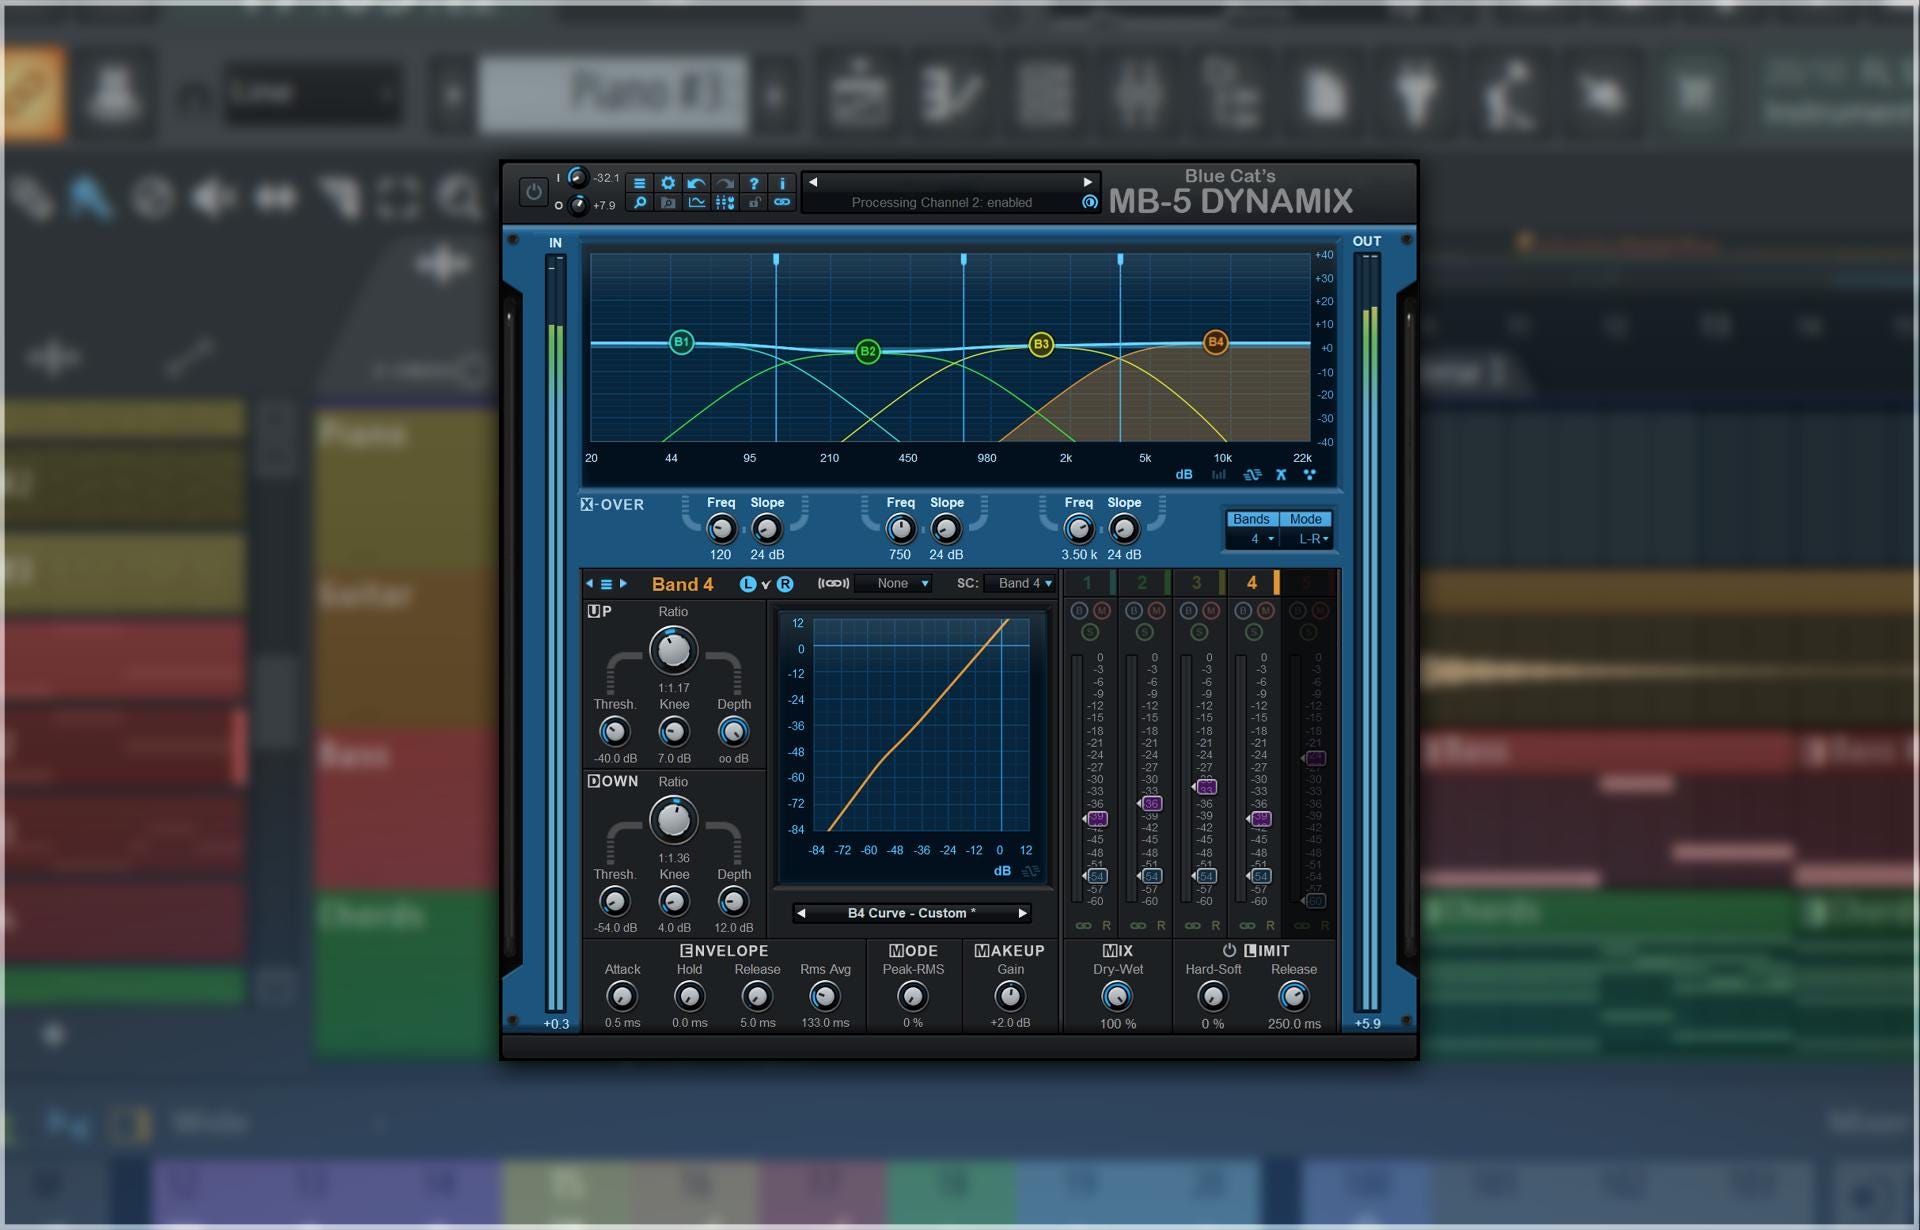Go to next B4 curve preset

[x=1022, y=913]
